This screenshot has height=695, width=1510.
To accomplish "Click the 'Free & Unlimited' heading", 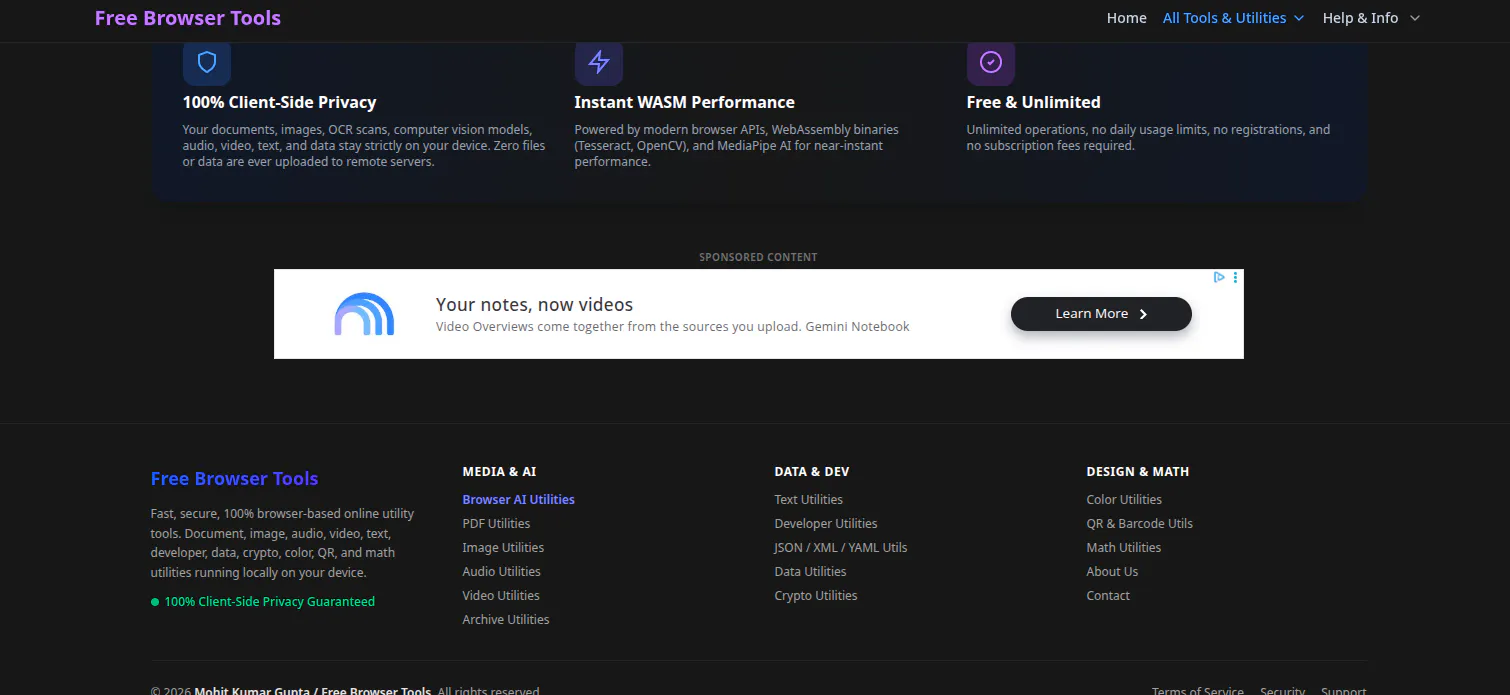I will pyautogui.click(x=1033, y=102).
